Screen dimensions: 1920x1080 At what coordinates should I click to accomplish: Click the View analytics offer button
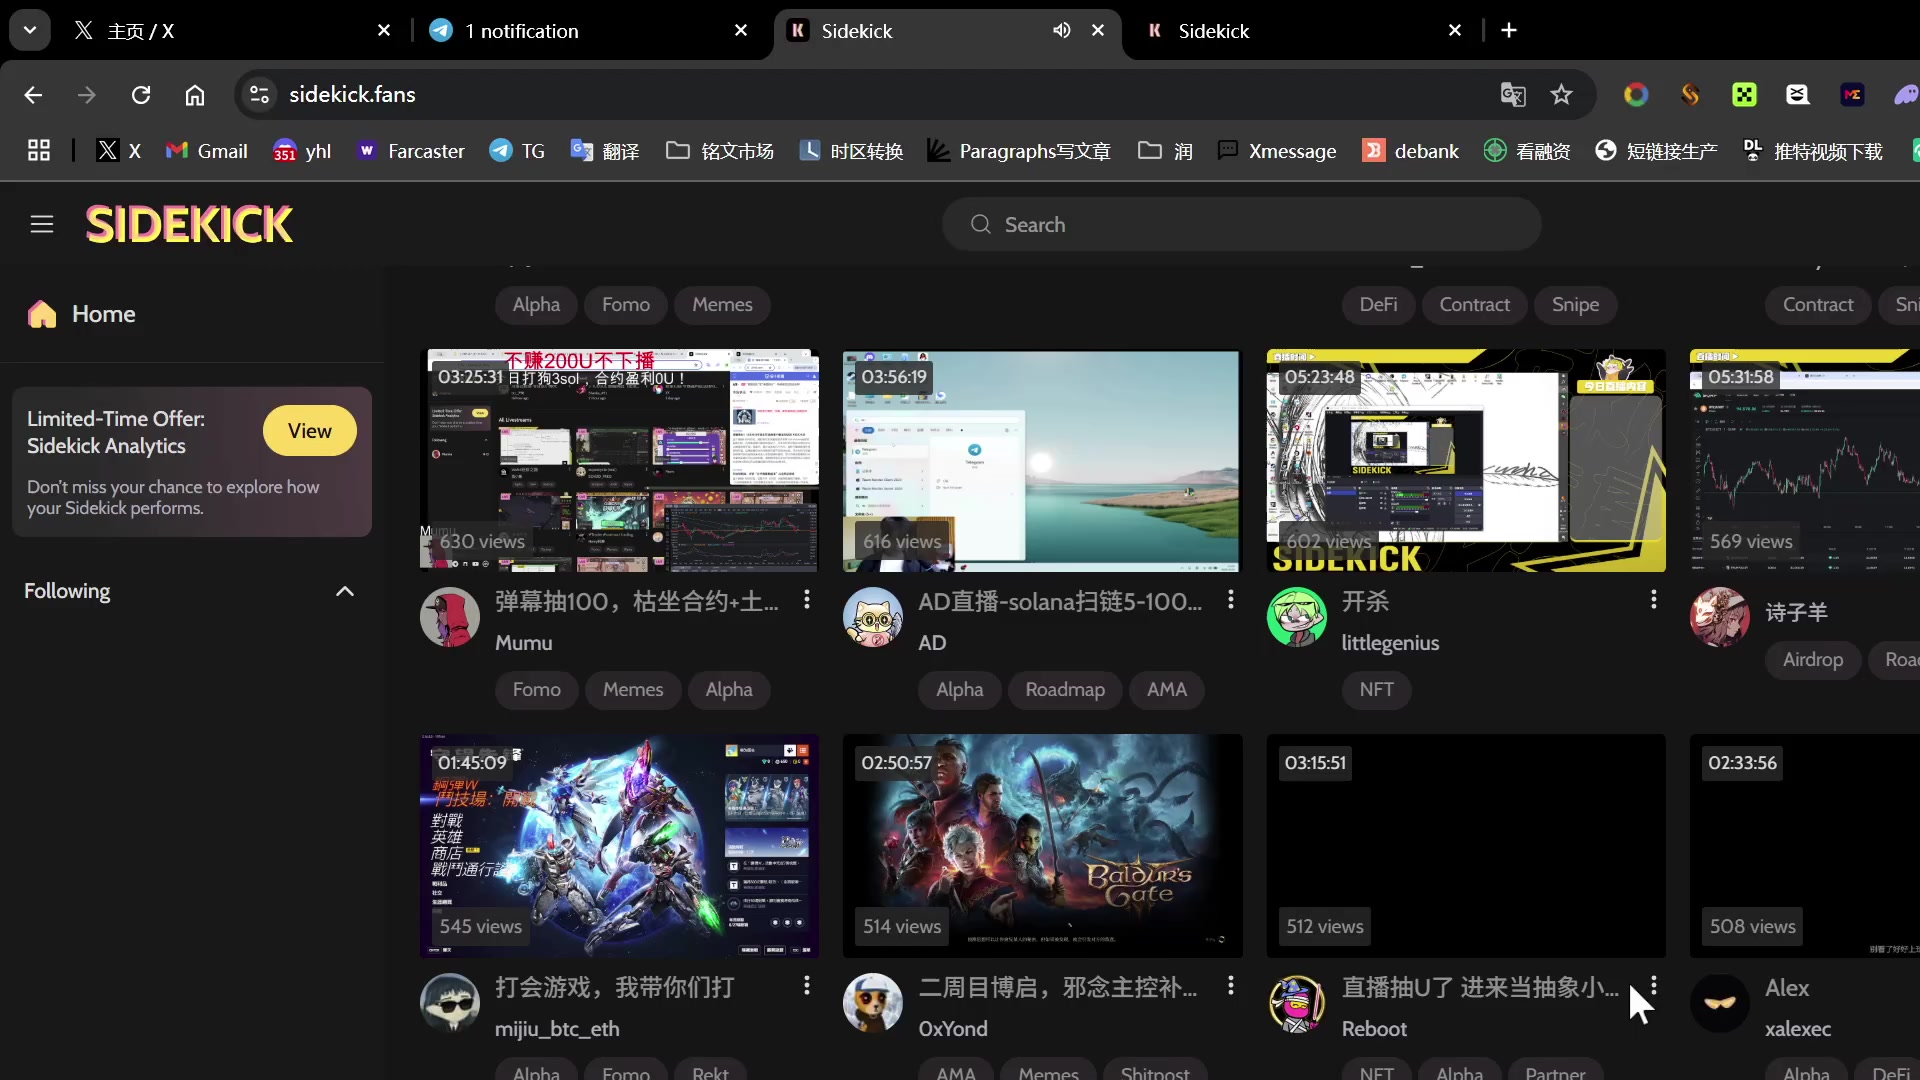click(310, 430)
